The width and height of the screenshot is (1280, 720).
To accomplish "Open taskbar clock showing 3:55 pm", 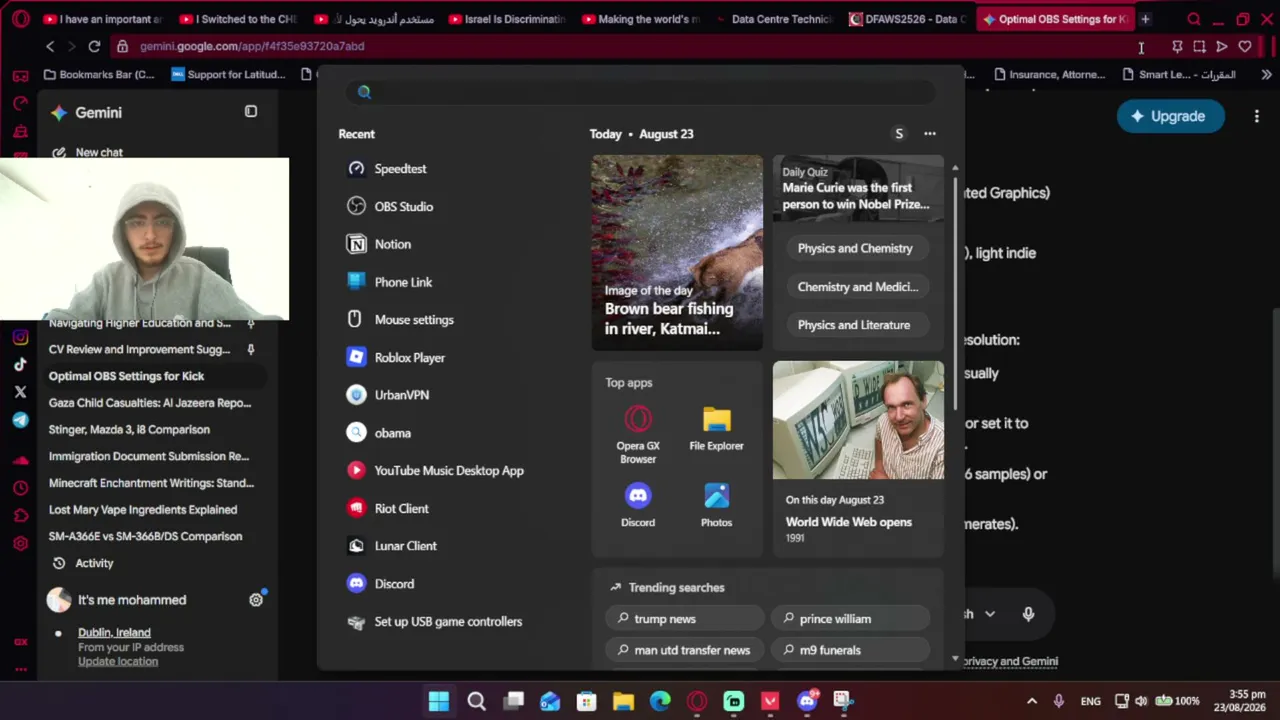I will [x=1239, y=701].
